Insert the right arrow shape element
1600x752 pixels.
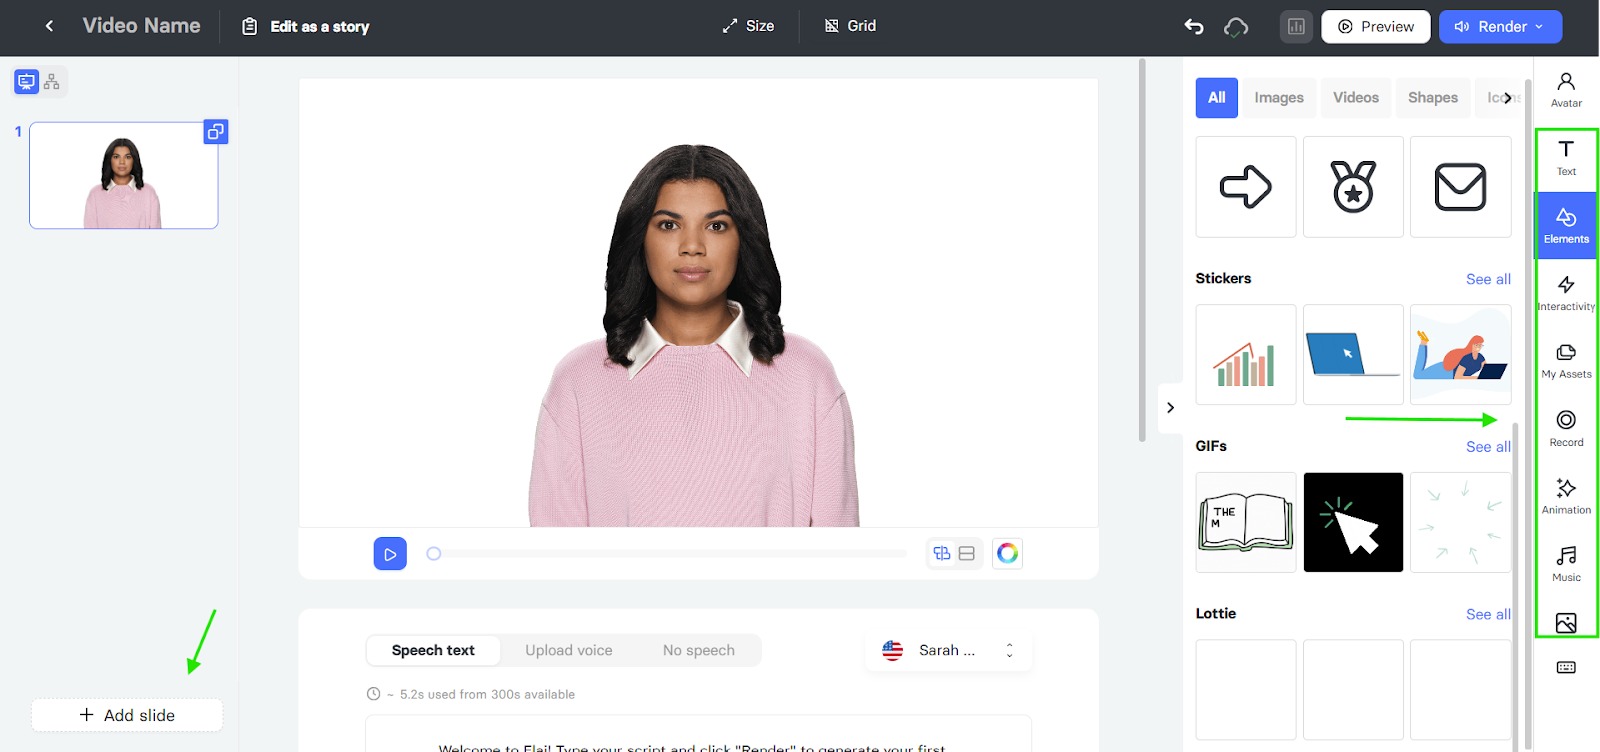[1246, 187]
